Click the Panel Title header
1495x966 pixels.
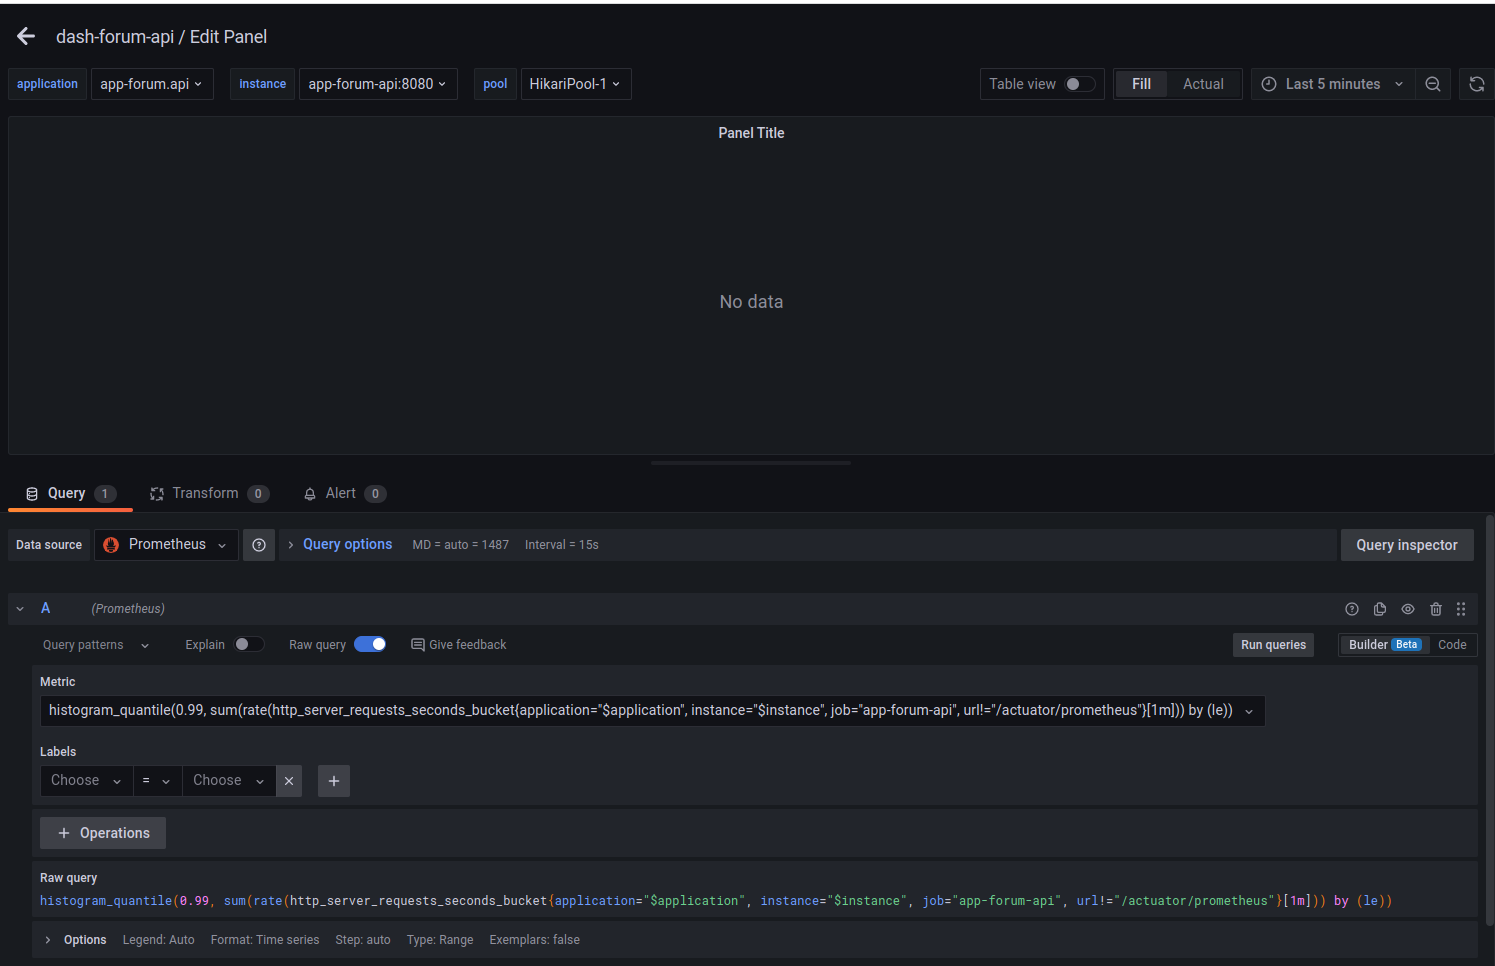(751, 133)
